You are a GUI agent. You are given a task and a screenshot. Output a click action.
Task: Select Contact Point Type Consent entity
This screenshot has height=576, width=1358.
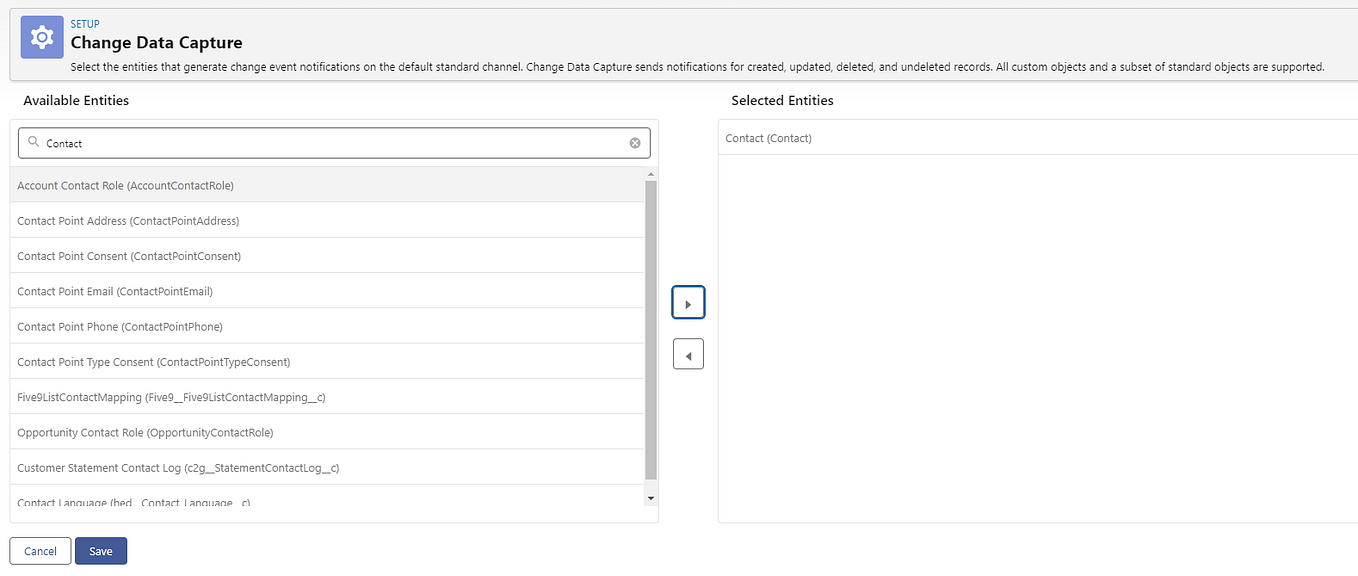(x=154, y=362)
